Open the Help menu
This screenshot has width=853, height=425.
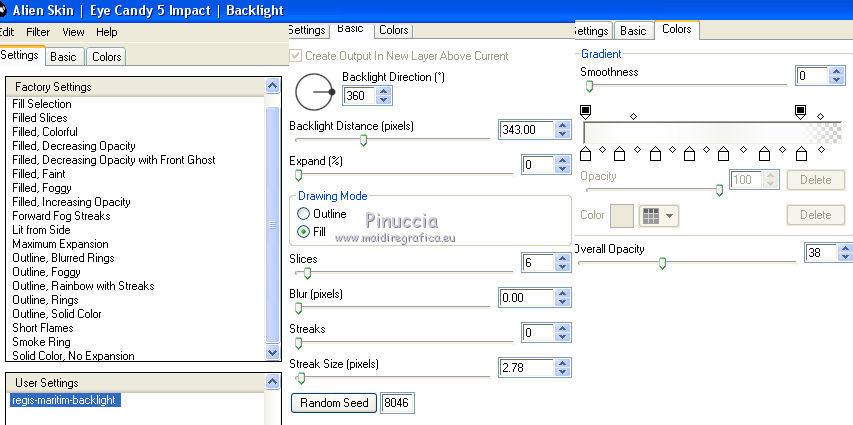pyautogui.click(x=107, y=32)
